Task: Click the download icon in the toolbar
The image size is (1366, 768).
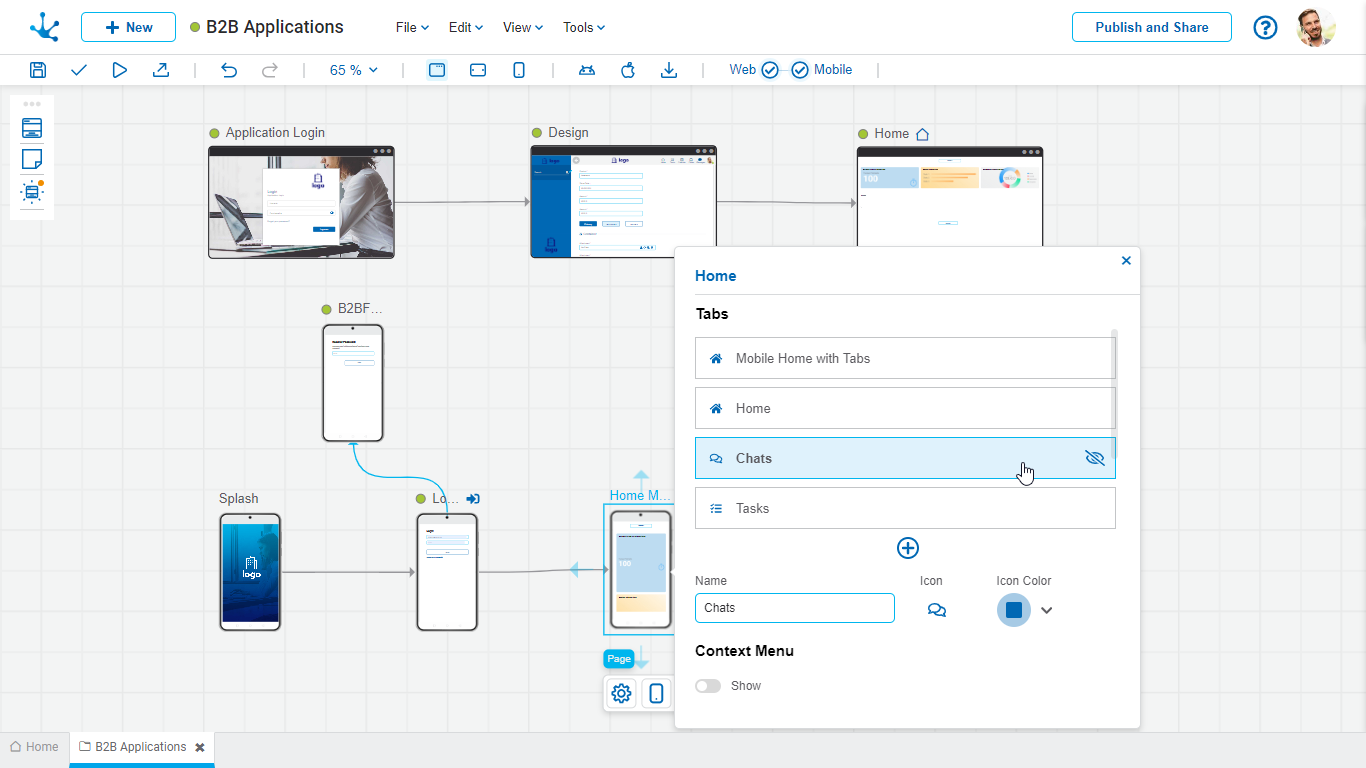Action: pyautogui.click(x=669, y=70)
